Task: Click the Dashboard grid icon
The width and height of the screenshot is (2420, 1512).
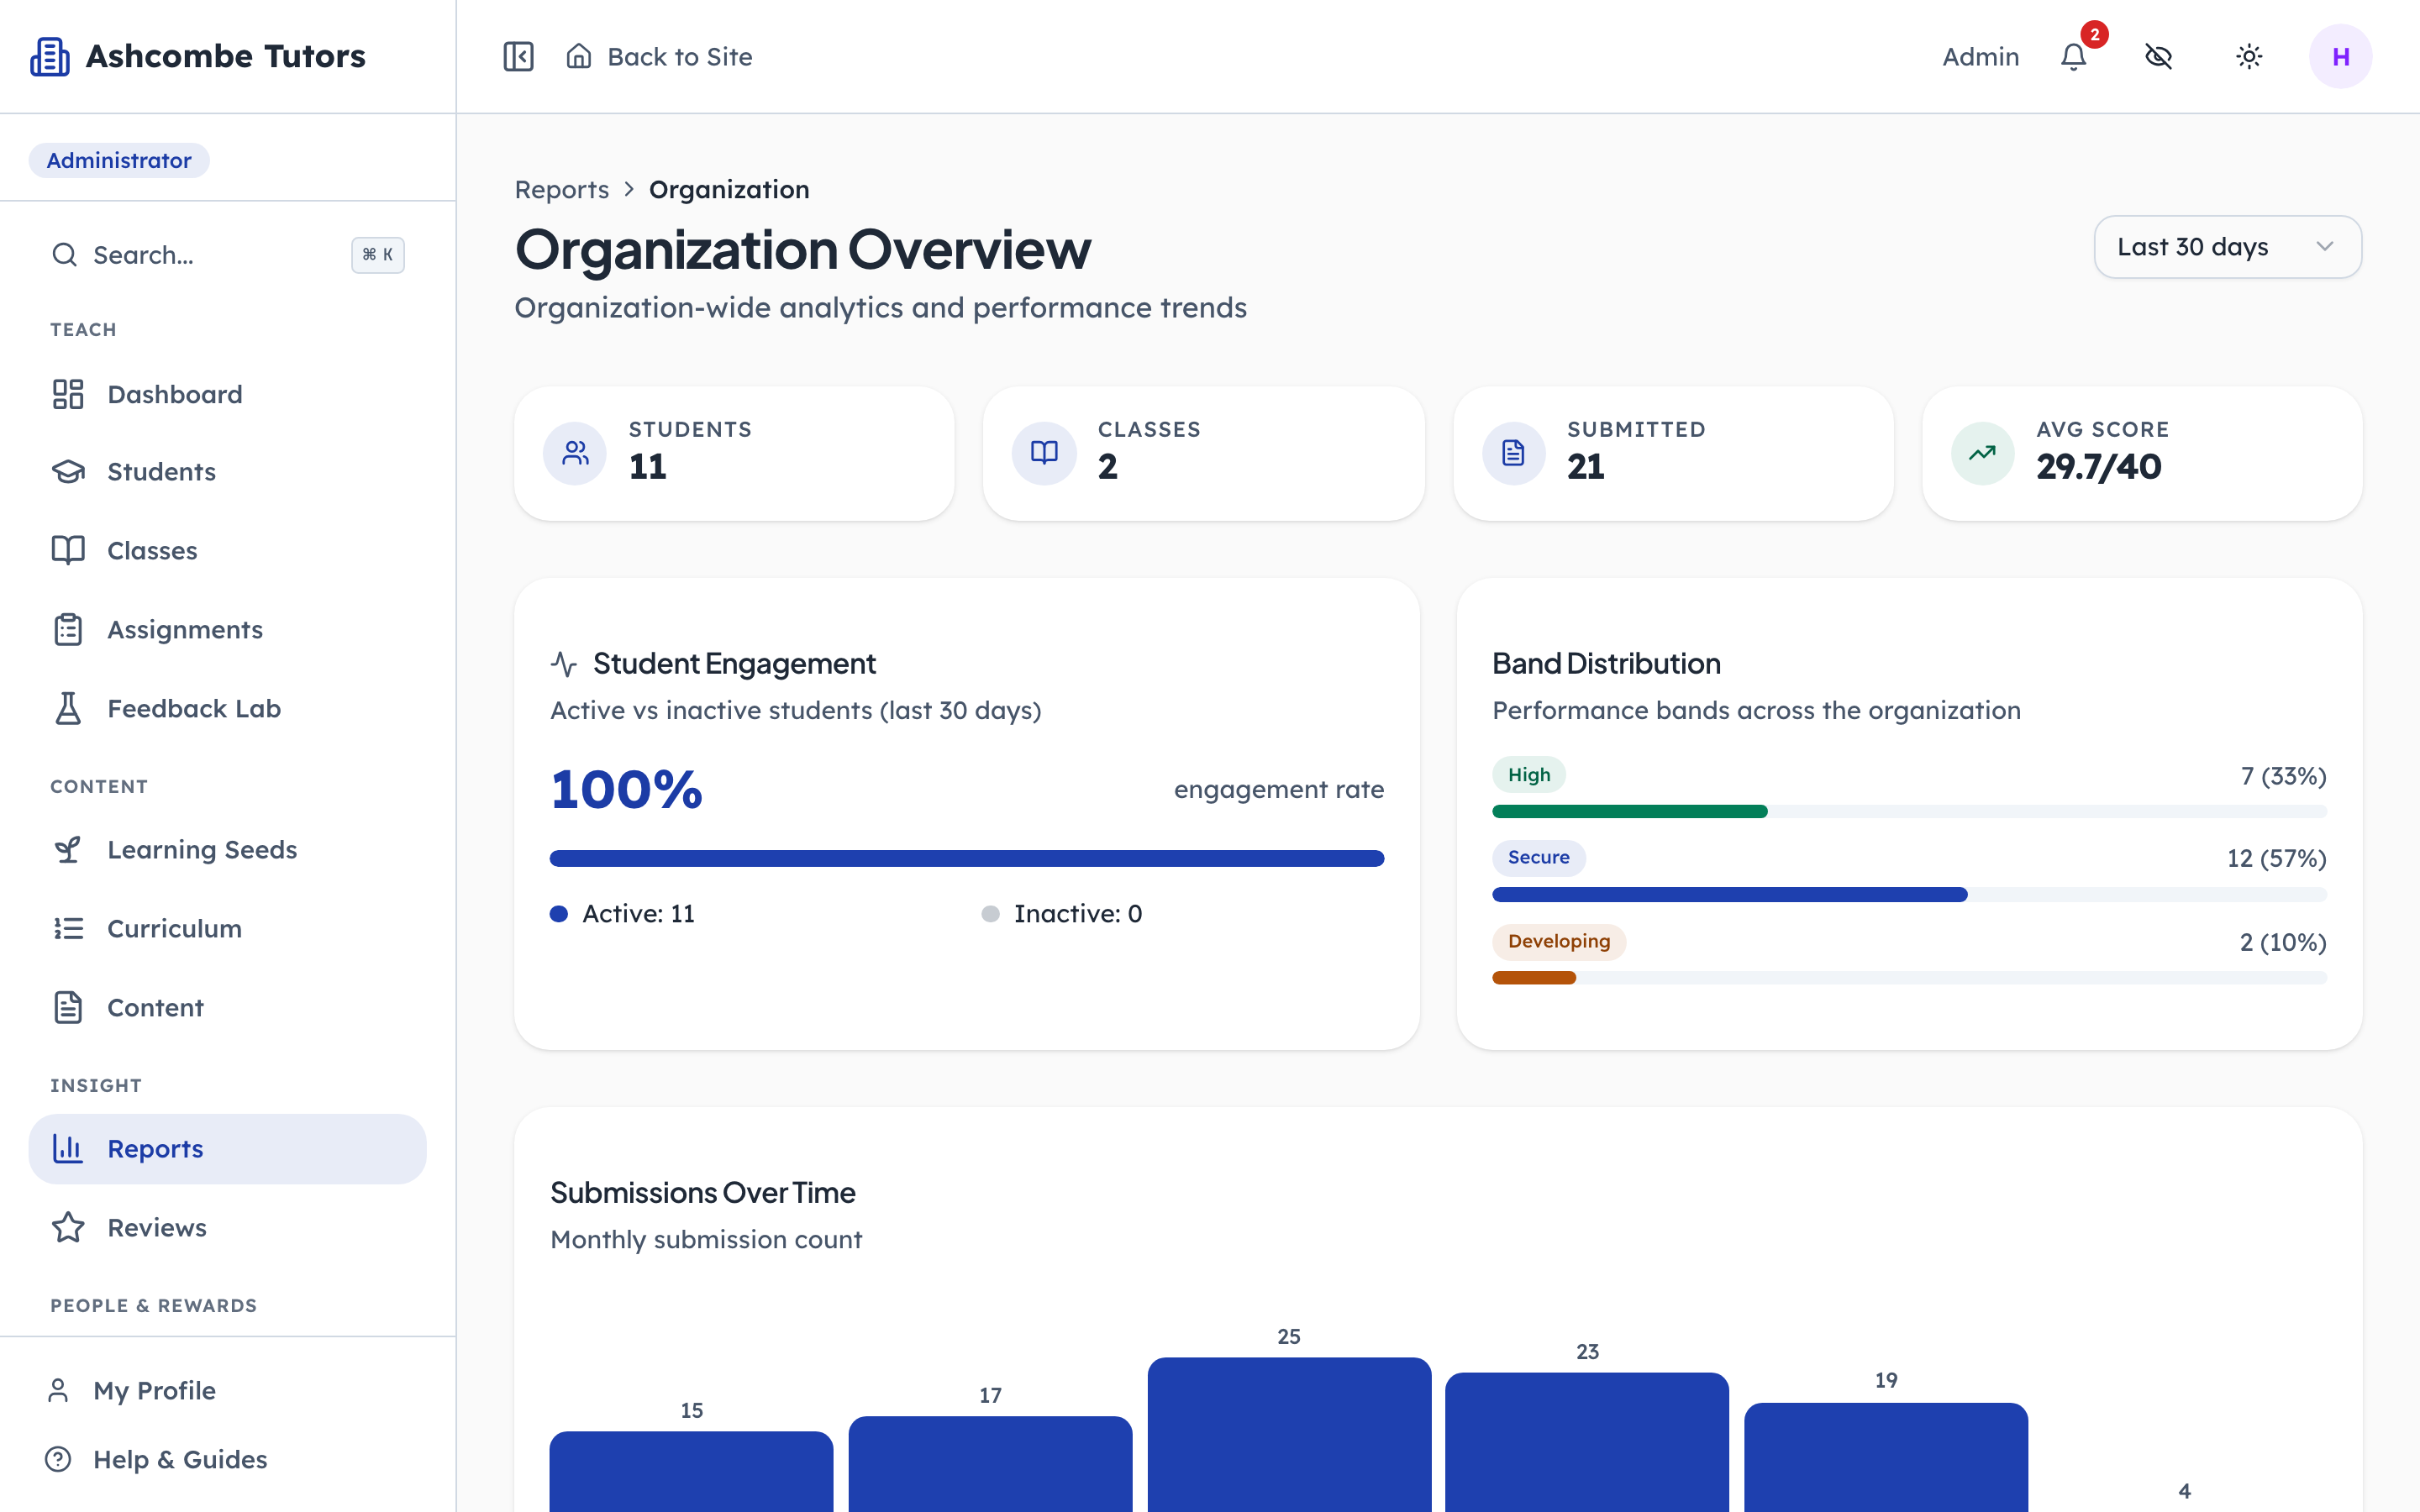Action: pos(68,394)
